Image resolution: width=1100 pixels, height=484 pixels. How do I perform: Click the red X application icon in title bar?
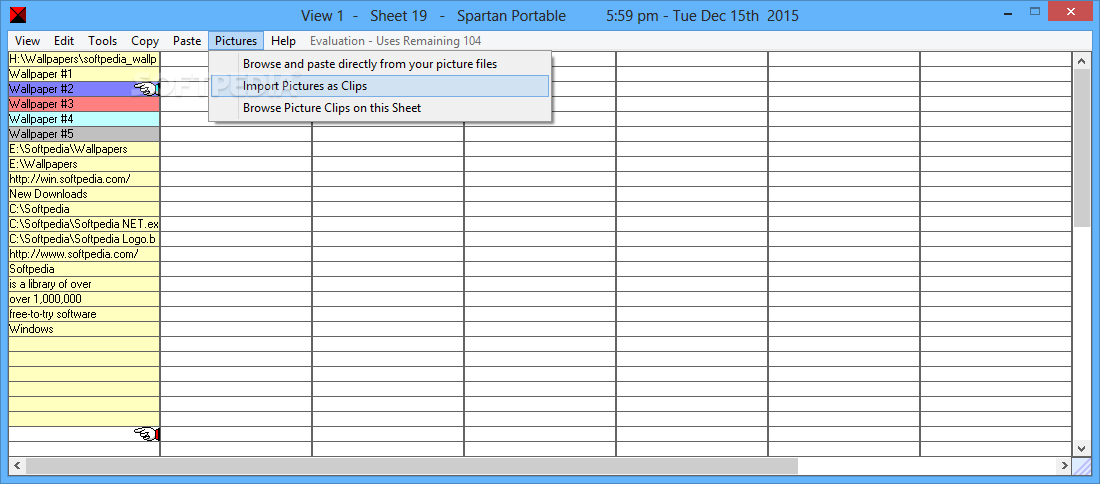19,14
